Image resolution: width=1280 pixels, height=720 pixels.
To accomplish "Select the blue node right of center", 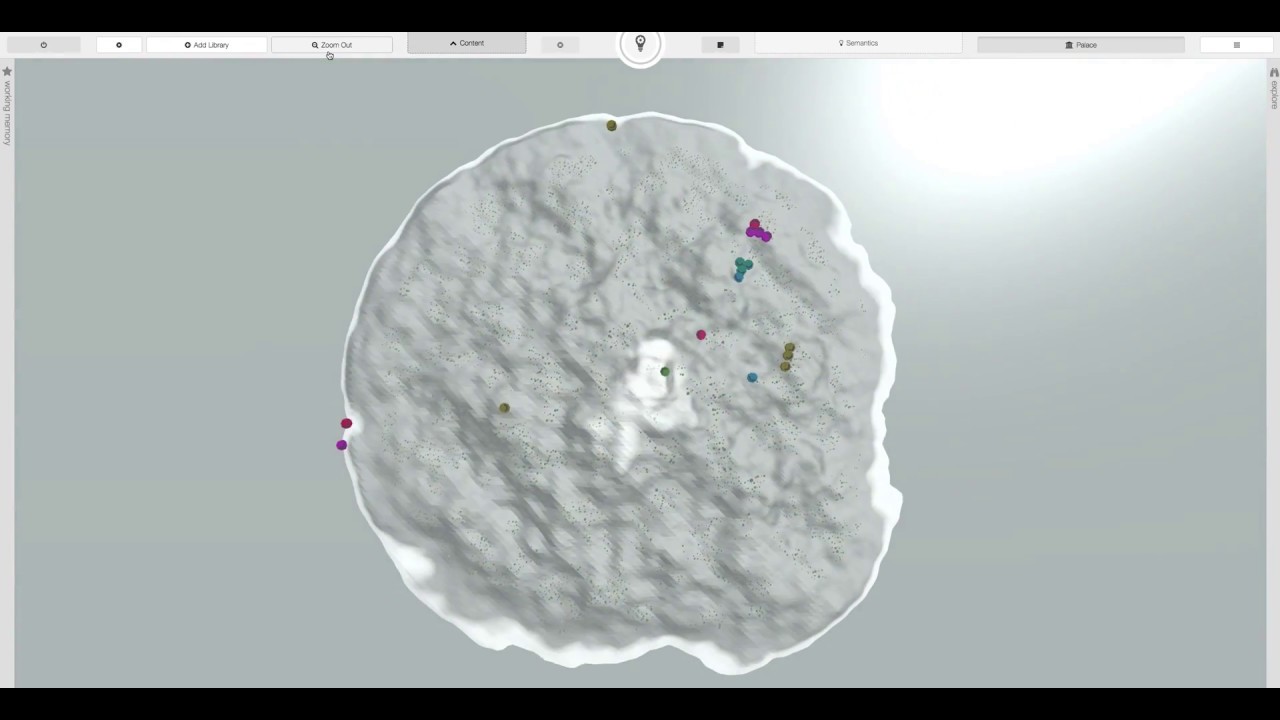I will coord(752,377).
